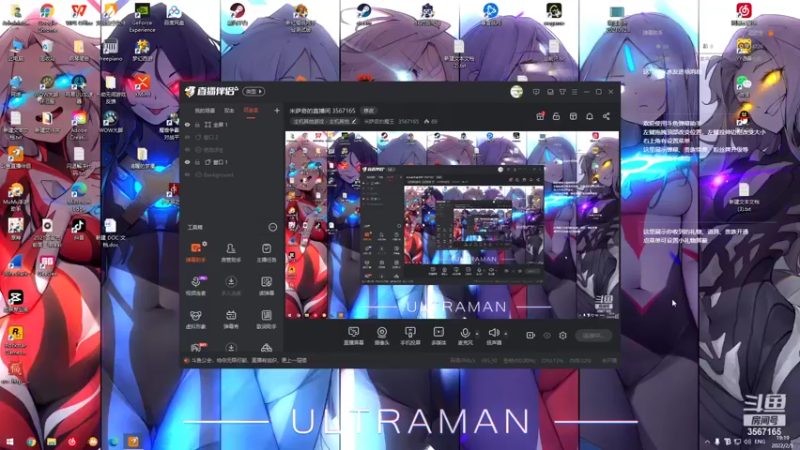
Task: Open settings gear in bottom control bar
Action: 563,335
